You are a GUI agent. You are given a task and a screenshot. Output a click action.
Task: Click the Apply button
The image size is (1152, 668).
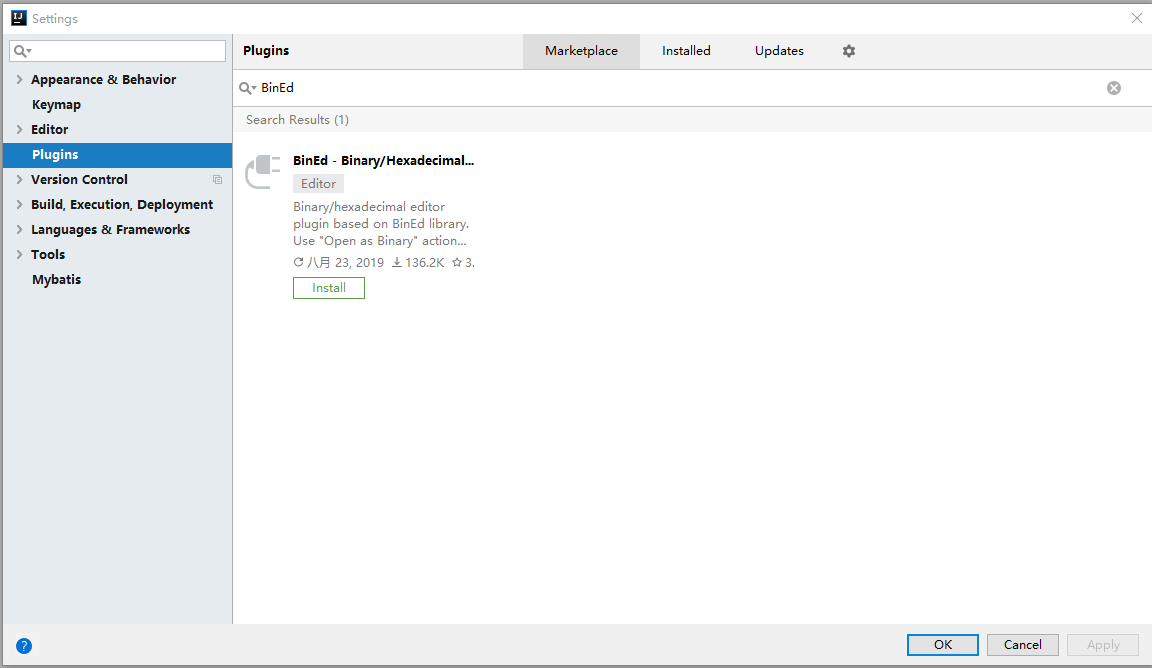coord(1103,644)
